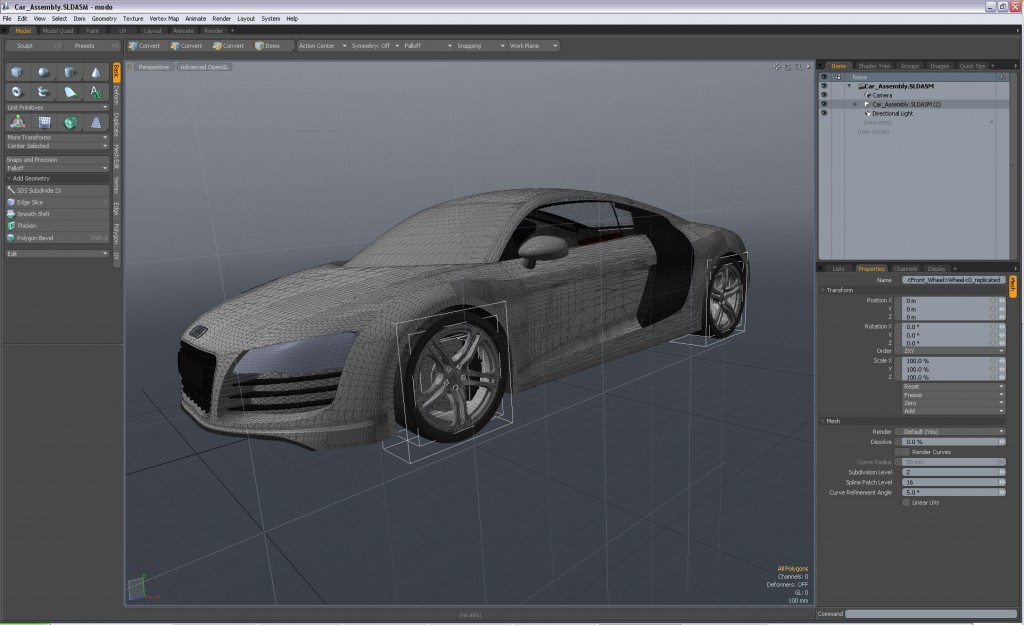The width and height of the screenshot is (1024, 625).
Task: Click the third Convert selection button
Action: (229, 46)
